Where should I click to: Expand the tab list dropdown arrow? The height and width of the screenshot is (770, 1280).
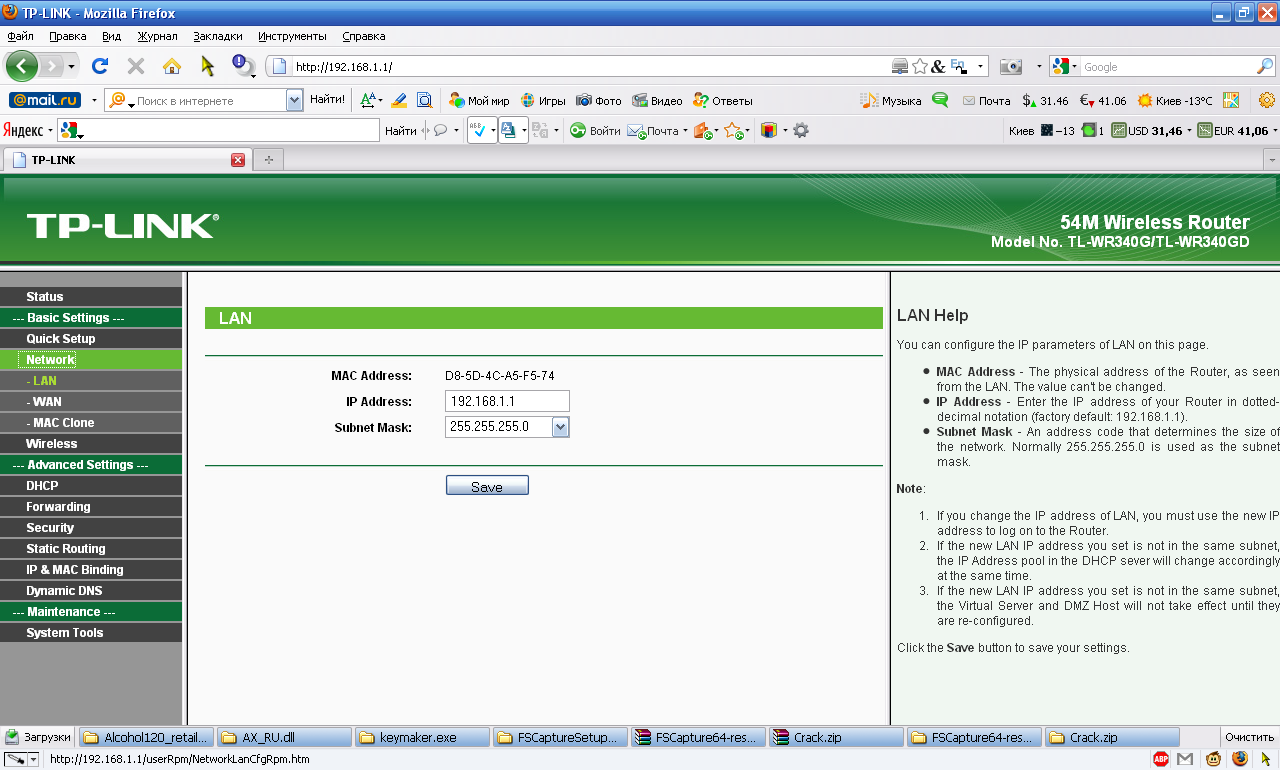1272,160
